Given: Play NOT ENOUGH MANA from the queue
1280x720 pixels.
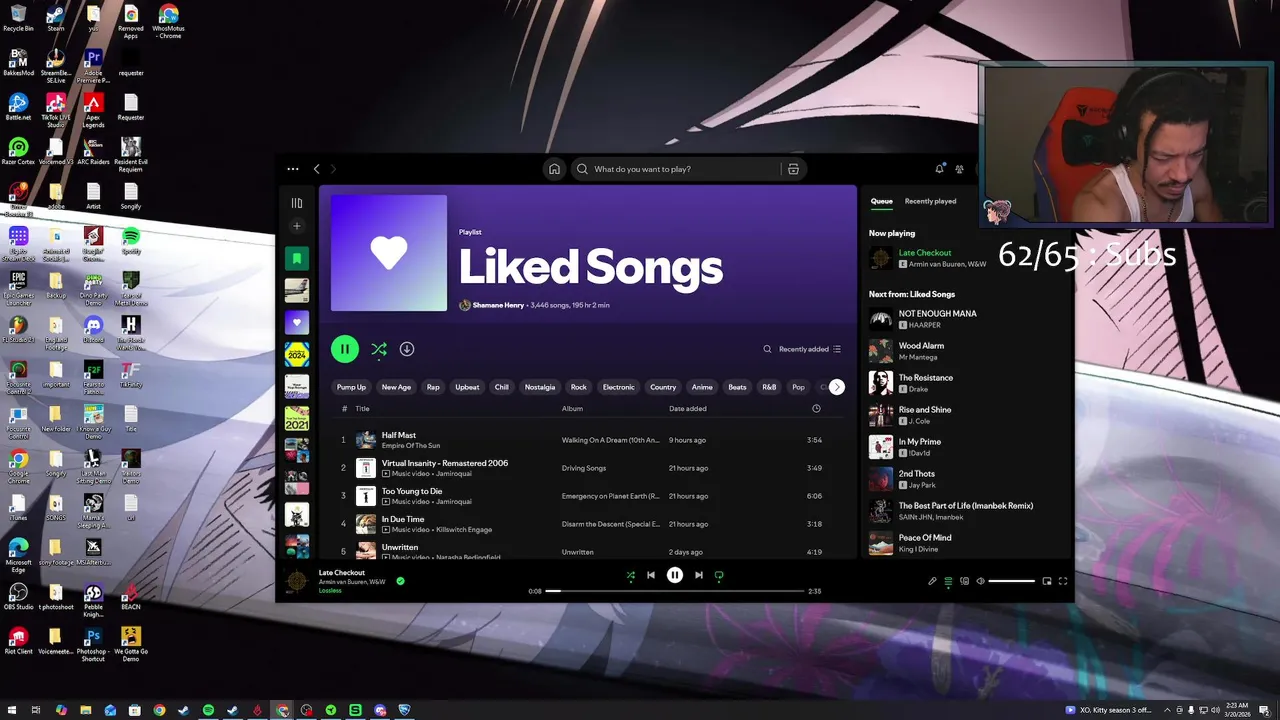Looking at the screenshot, I should coord(965,319).
